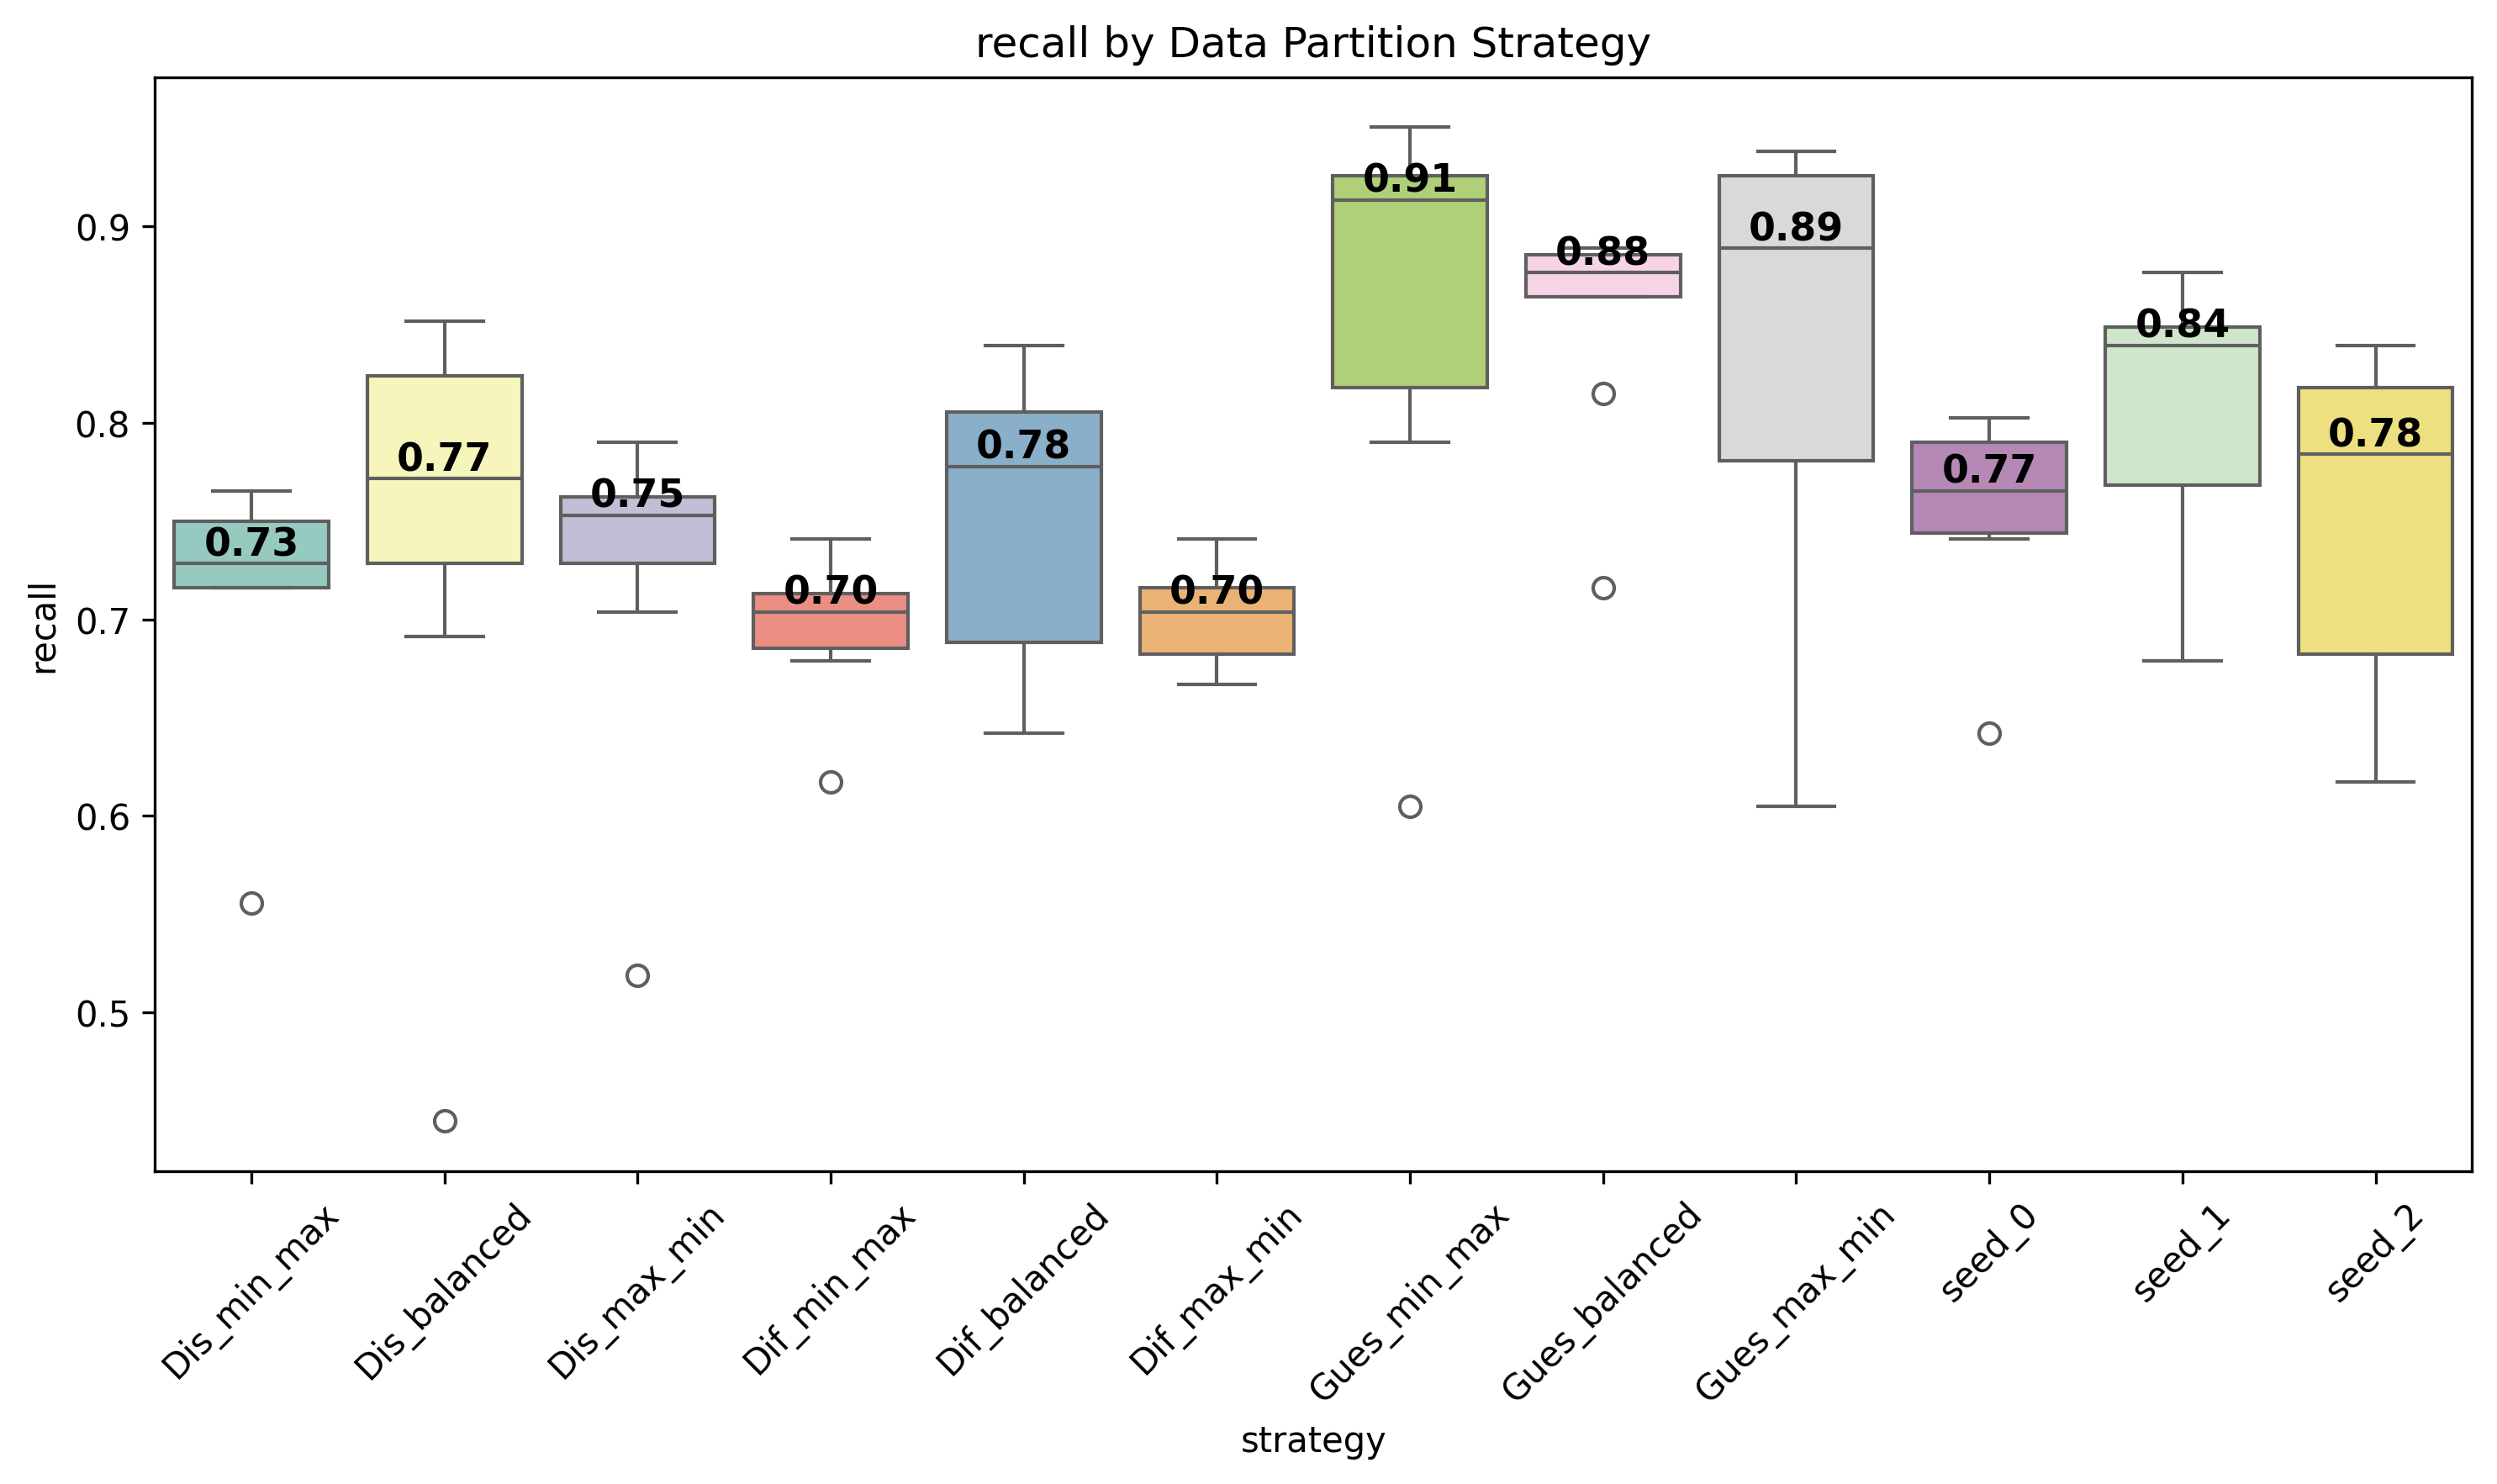Click the lowest outlier under Dis_balanced

(x=445, y=1121)
